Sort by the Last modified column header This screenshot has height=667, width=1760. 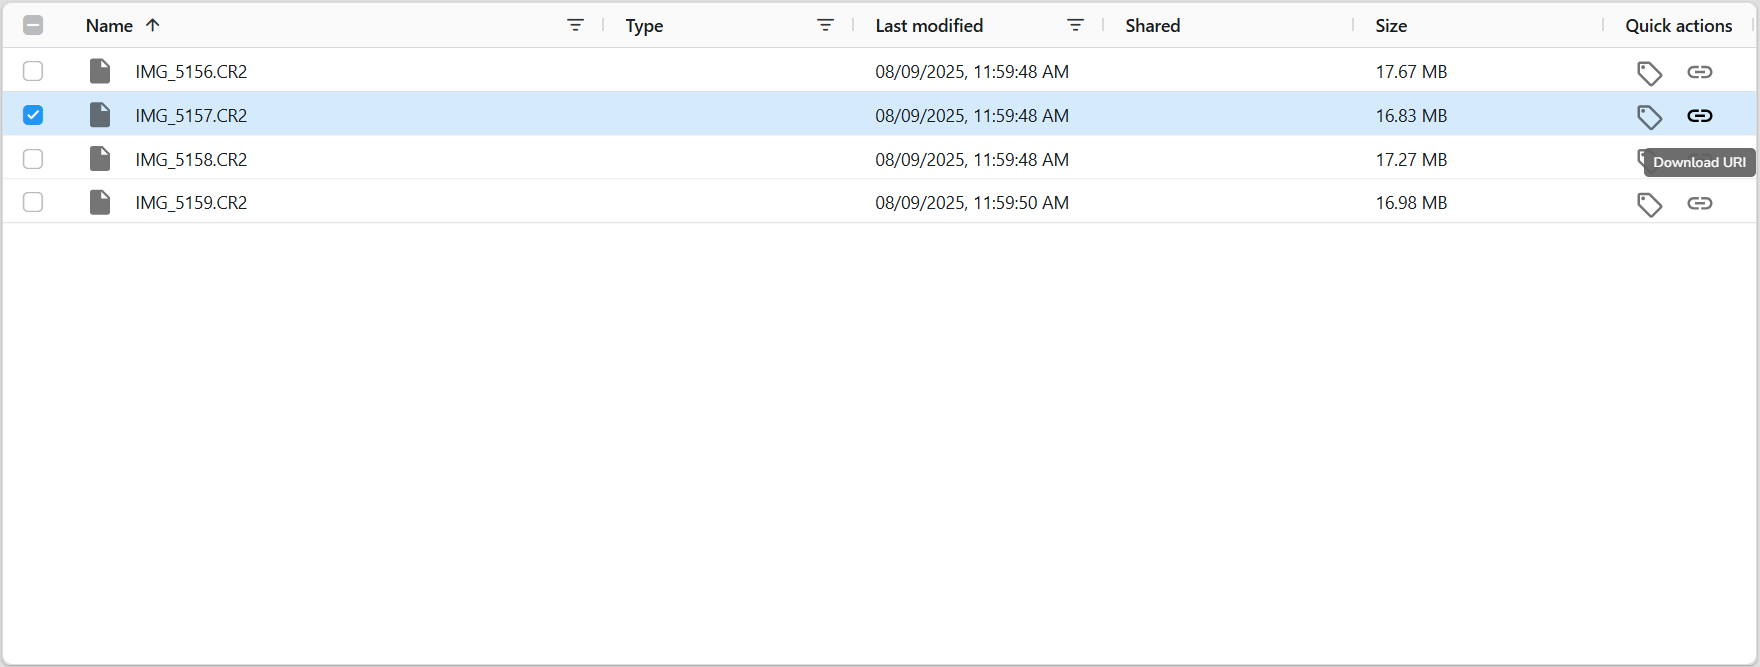pos(929,26)
